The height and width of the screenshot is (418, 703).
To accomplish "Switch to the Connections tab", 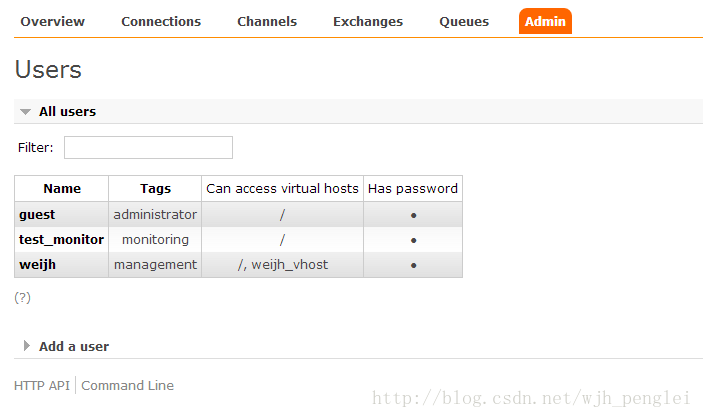I will click(x=161, y=22).
